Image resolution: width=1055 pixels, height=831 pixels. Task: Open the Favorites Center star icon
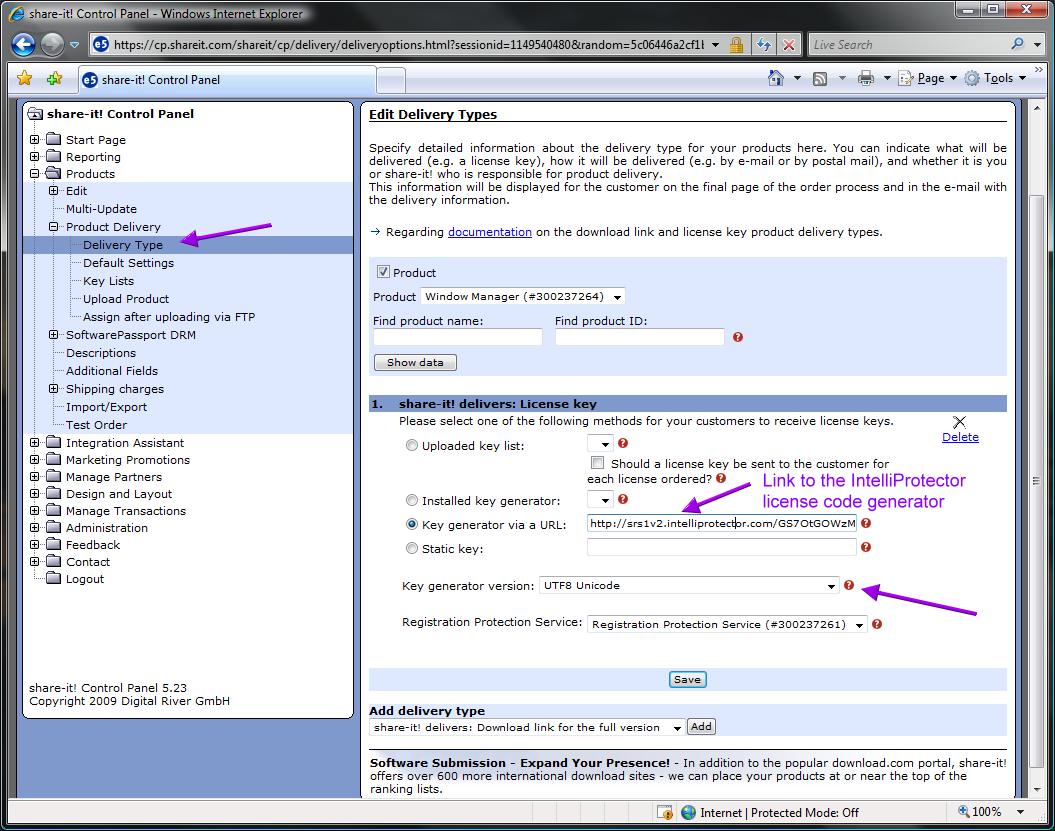(25, 79)
